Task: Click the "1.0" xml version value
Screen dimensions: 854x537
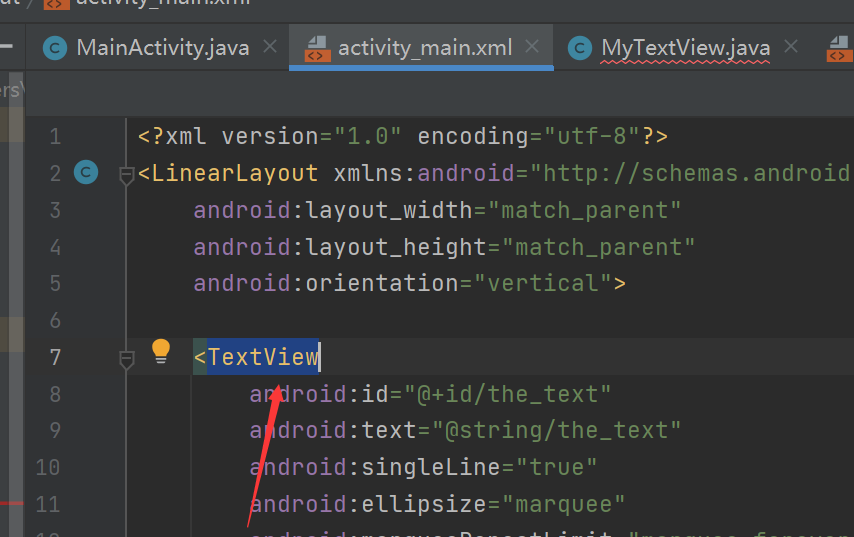Action: pyautogui.click(x=368, y=136)
